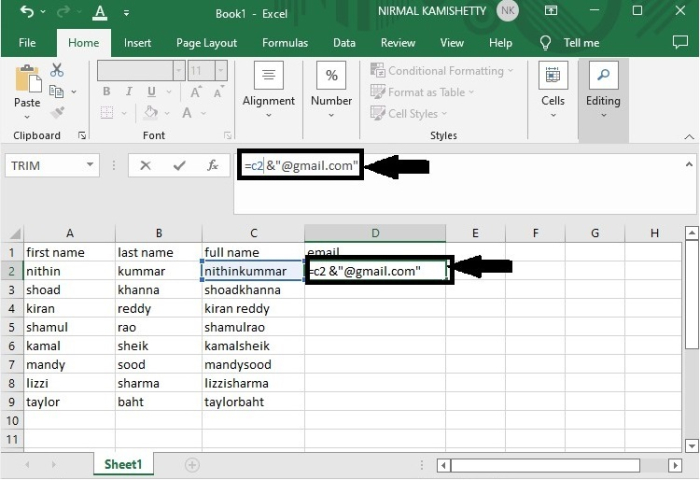Open Clipboard dialog launcher
The image size is (700, 480).
tap(82, 135)
